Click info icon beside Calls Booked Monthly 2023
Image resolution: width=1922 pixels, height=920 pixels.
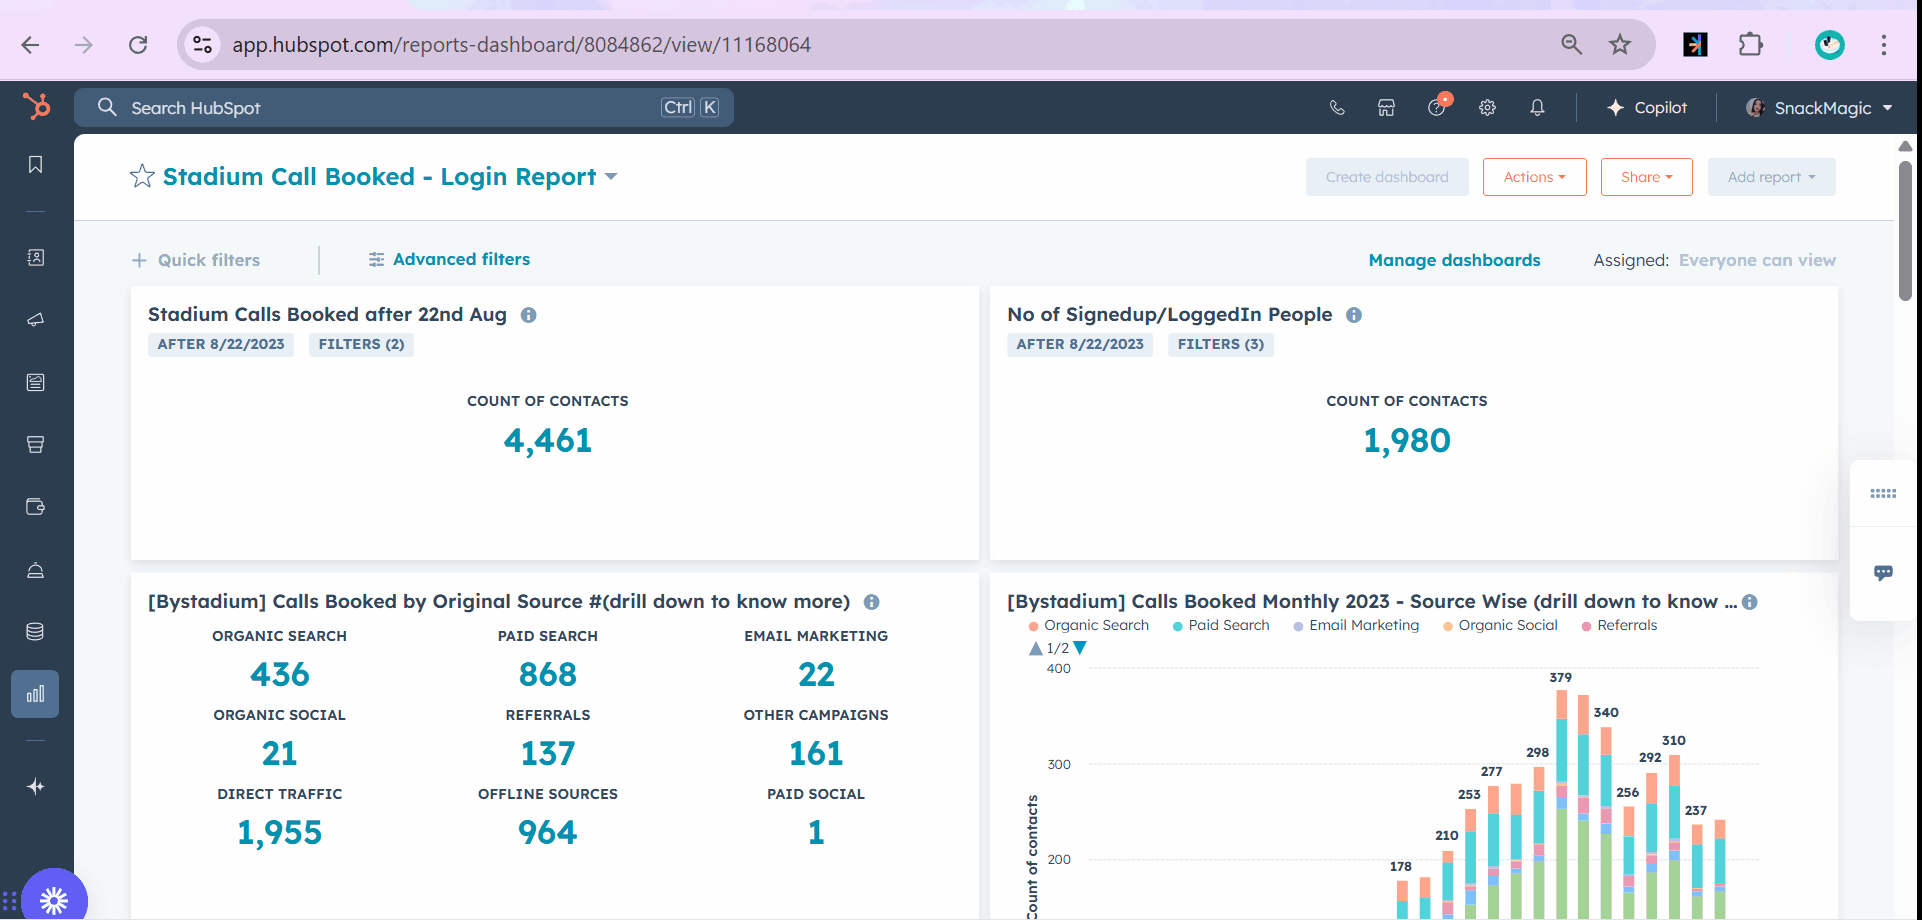coord(1750,602)
